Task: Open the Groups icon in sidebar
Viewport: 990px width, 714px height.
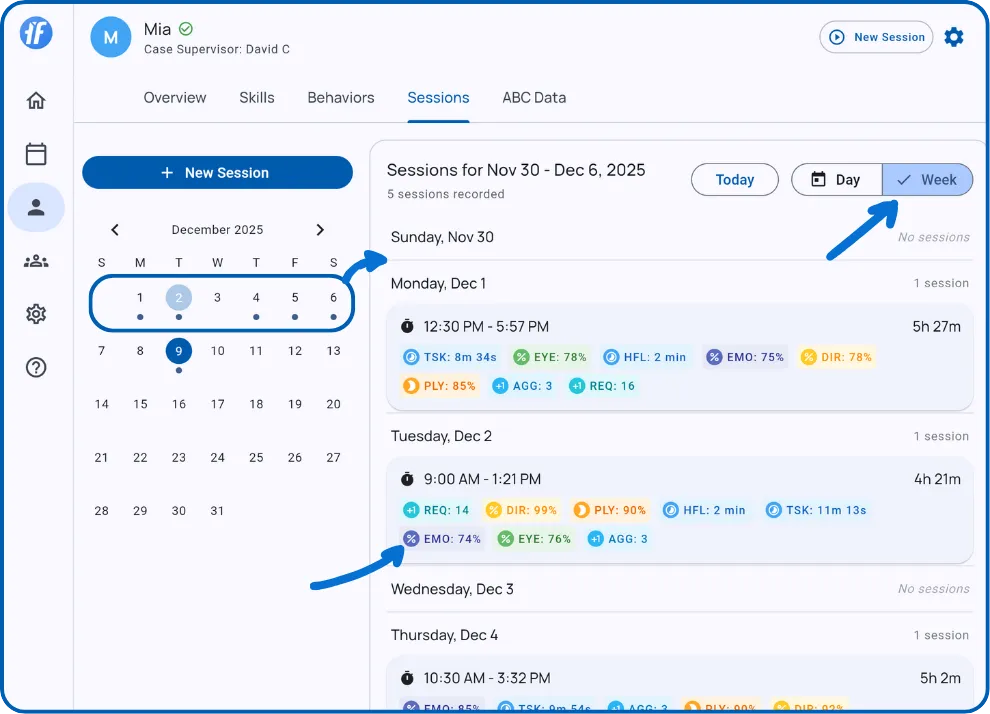Action: [36, 260]
